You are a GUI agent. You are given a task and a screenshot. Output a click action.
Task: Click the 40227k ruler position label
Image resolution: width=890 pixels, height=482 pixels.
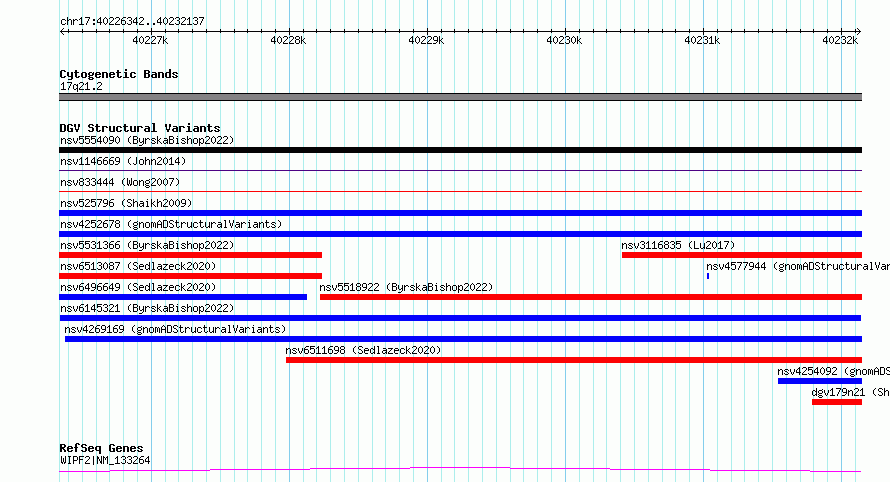point(150,40)
